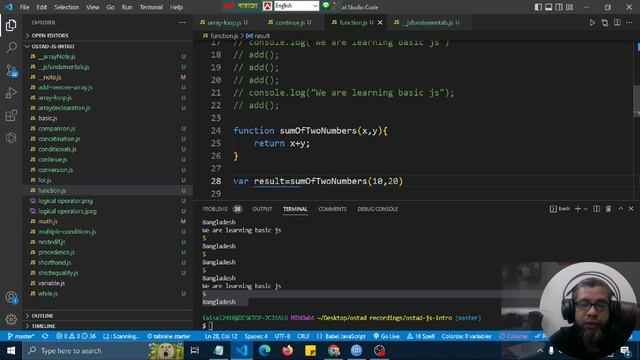
Task: Switch to the Output panel tab
Action: point(262,209)
